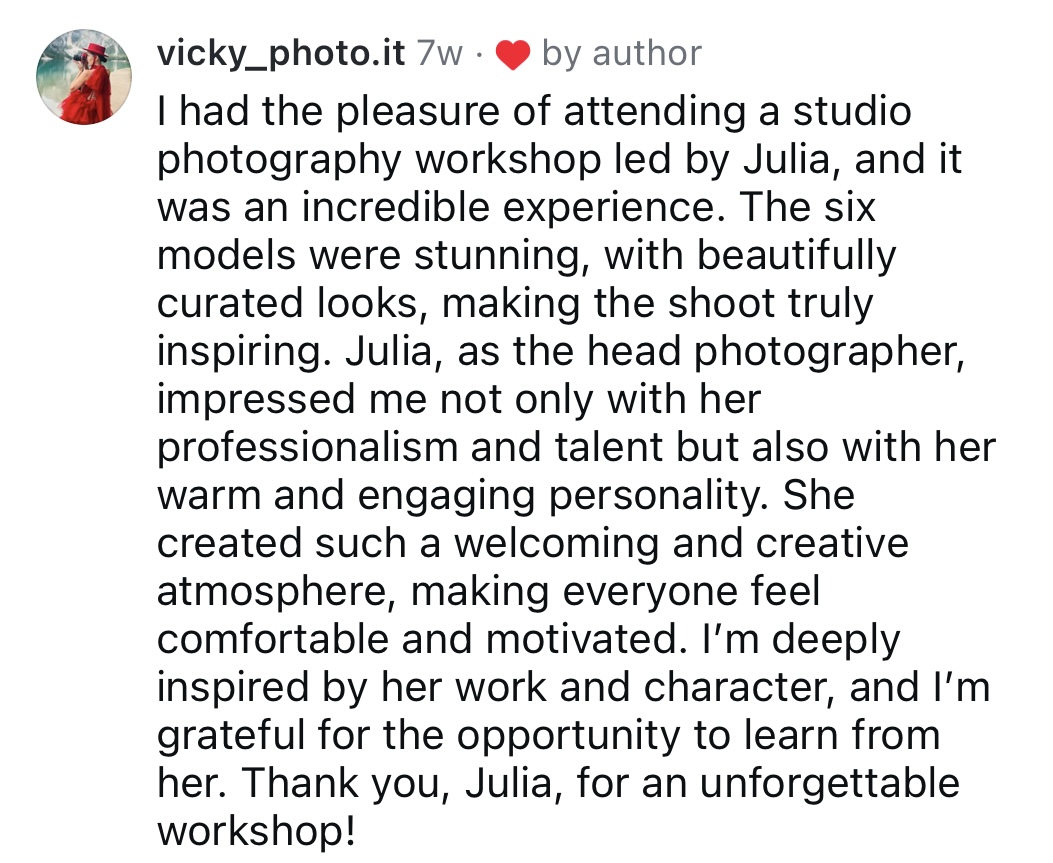The image size is (1053, 863).
Task: Open the vicky_photo.it username link
Action: coord(281,53)
